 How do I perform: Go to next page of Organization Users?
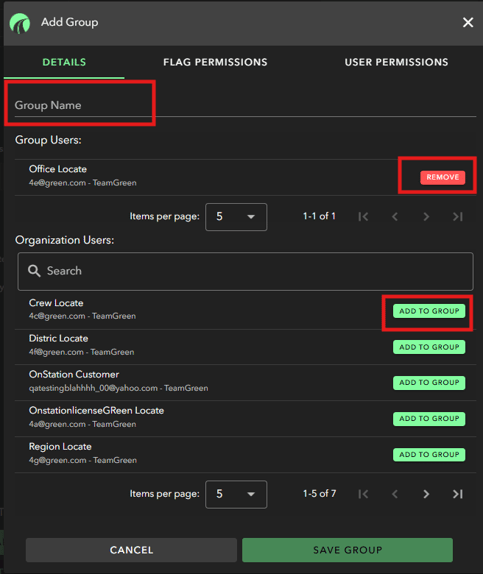click(x=426, y=494)
